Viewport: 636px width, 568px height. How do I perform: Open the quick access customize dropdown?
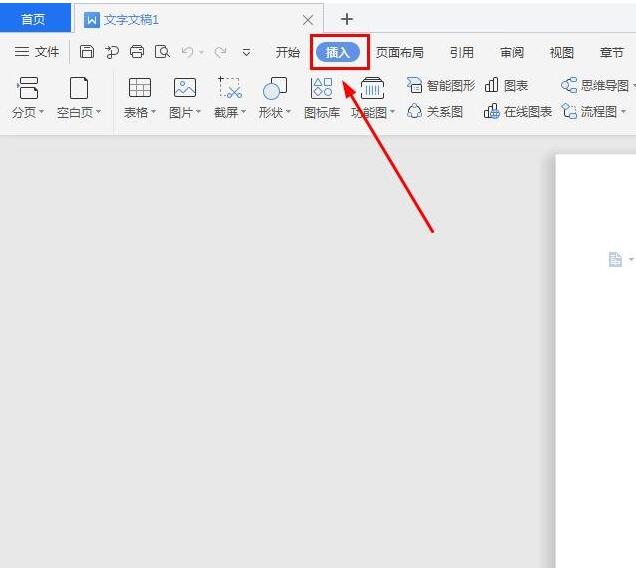click(x=246, y=52)
